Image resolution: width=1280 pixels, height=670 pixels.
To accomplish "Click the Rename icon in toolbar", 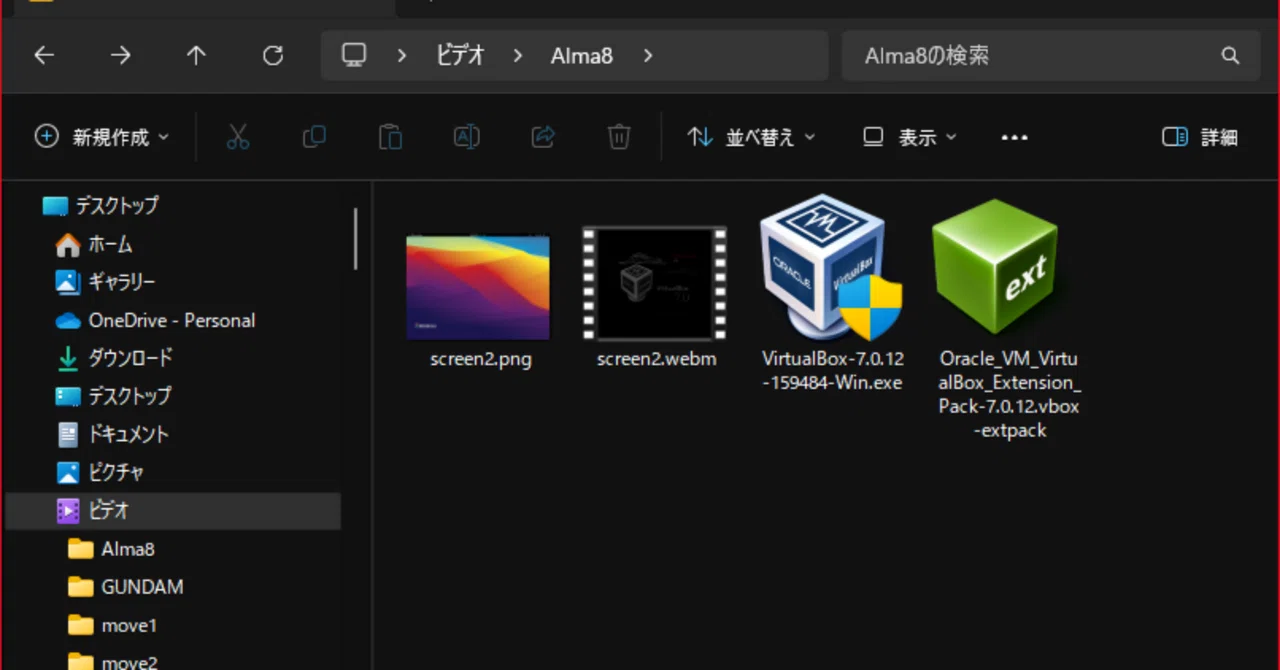I will pos(467,137).
